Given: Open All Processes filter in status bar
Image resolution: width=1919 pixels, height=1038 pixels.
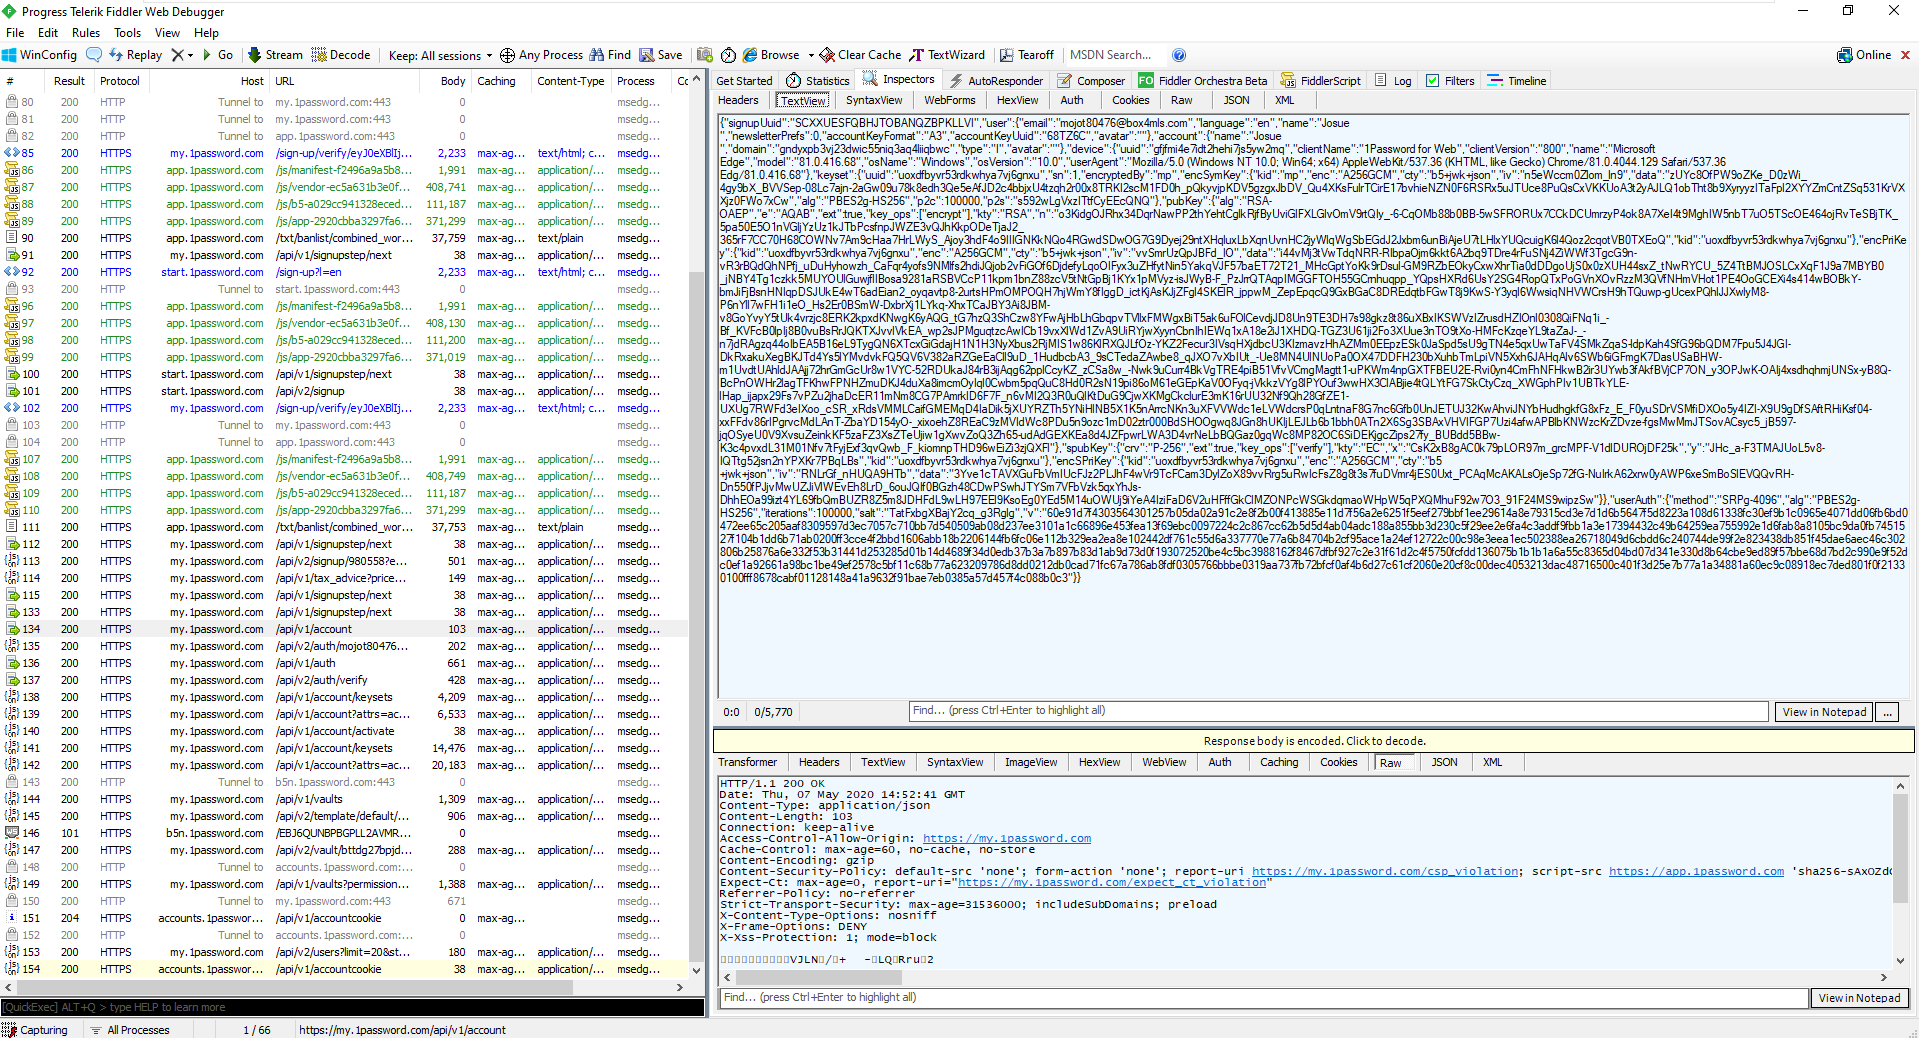Looking at the screenshot, I should (x=129, y=1030).
